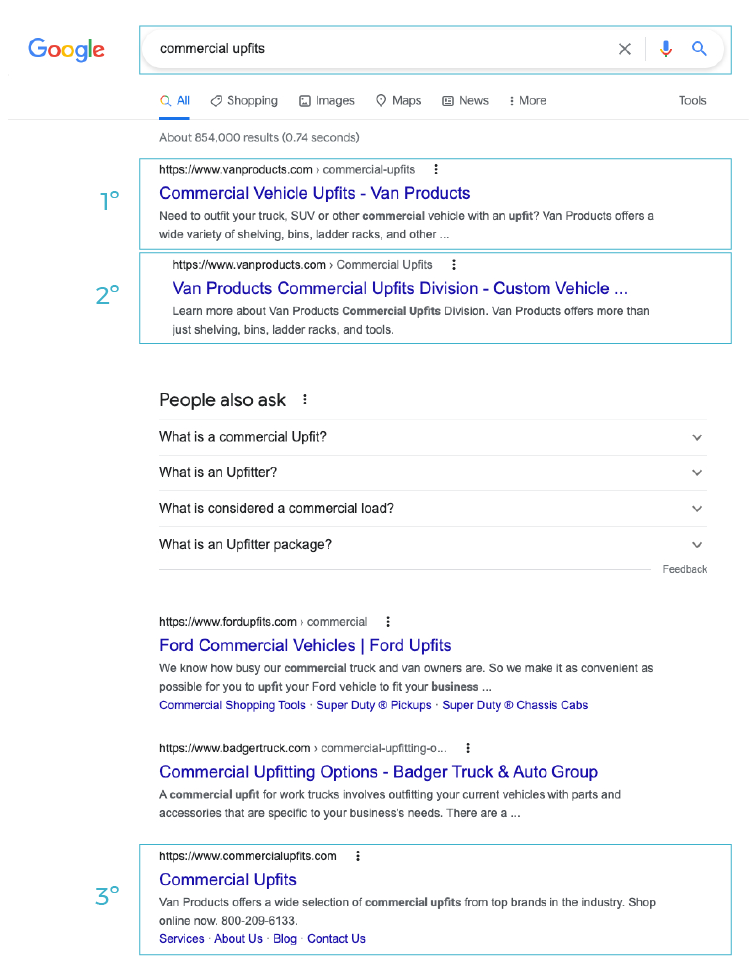This screenshot has height=968, width=749.
Task: Open three-dot menu next to fordupfits.com result
Action: 388,622
